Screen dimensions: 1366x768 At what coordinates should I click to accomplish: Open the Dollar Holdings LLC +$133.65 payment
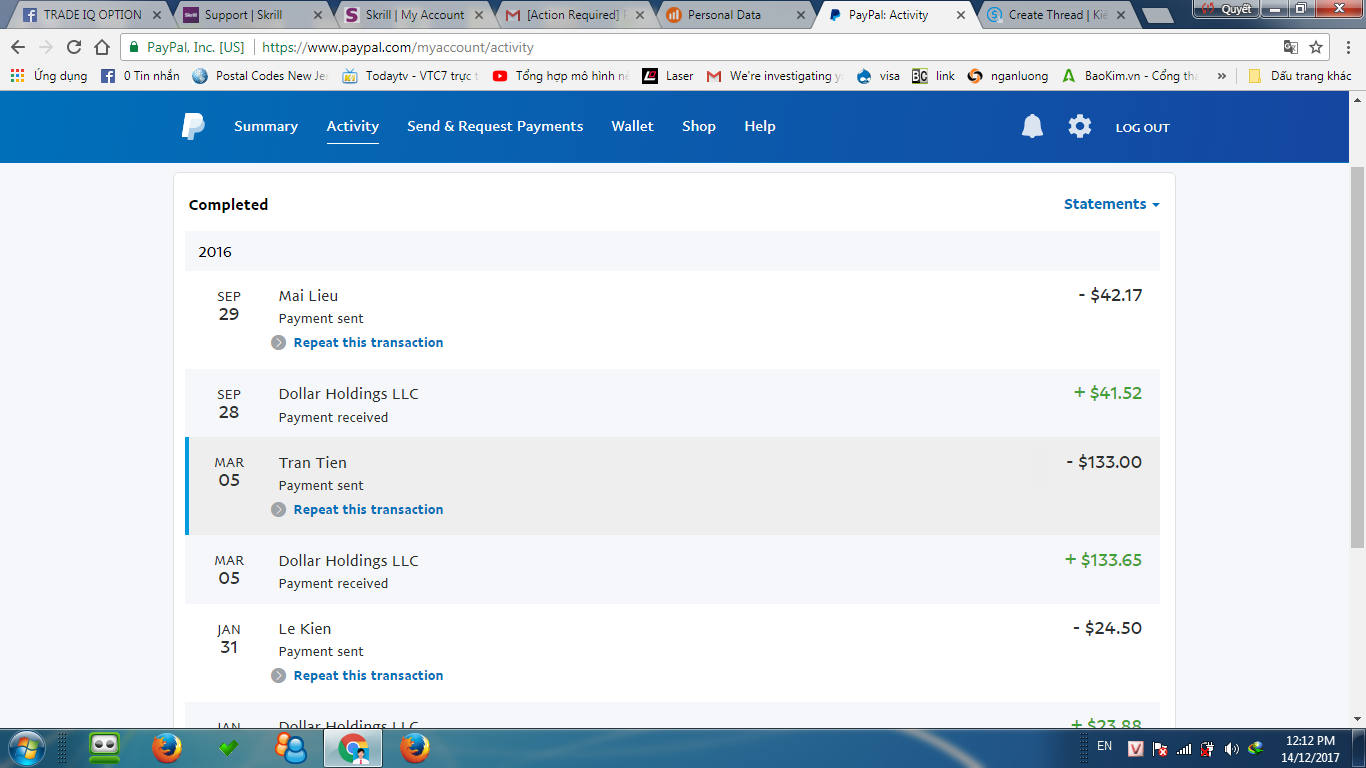pyautogui.click(x=672, y=569)
